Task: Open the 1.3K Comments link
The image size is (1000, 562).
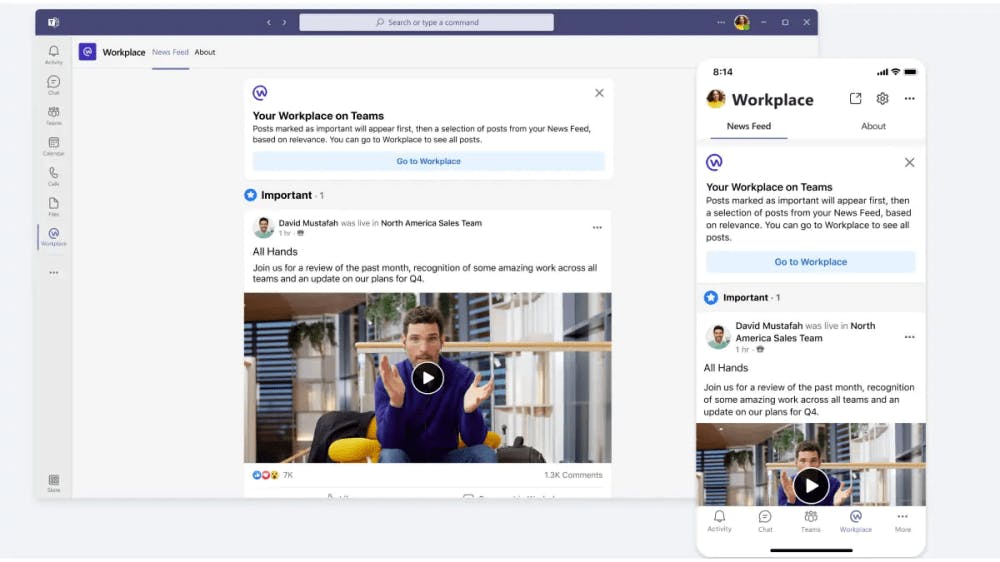Action: coord(573,475)
